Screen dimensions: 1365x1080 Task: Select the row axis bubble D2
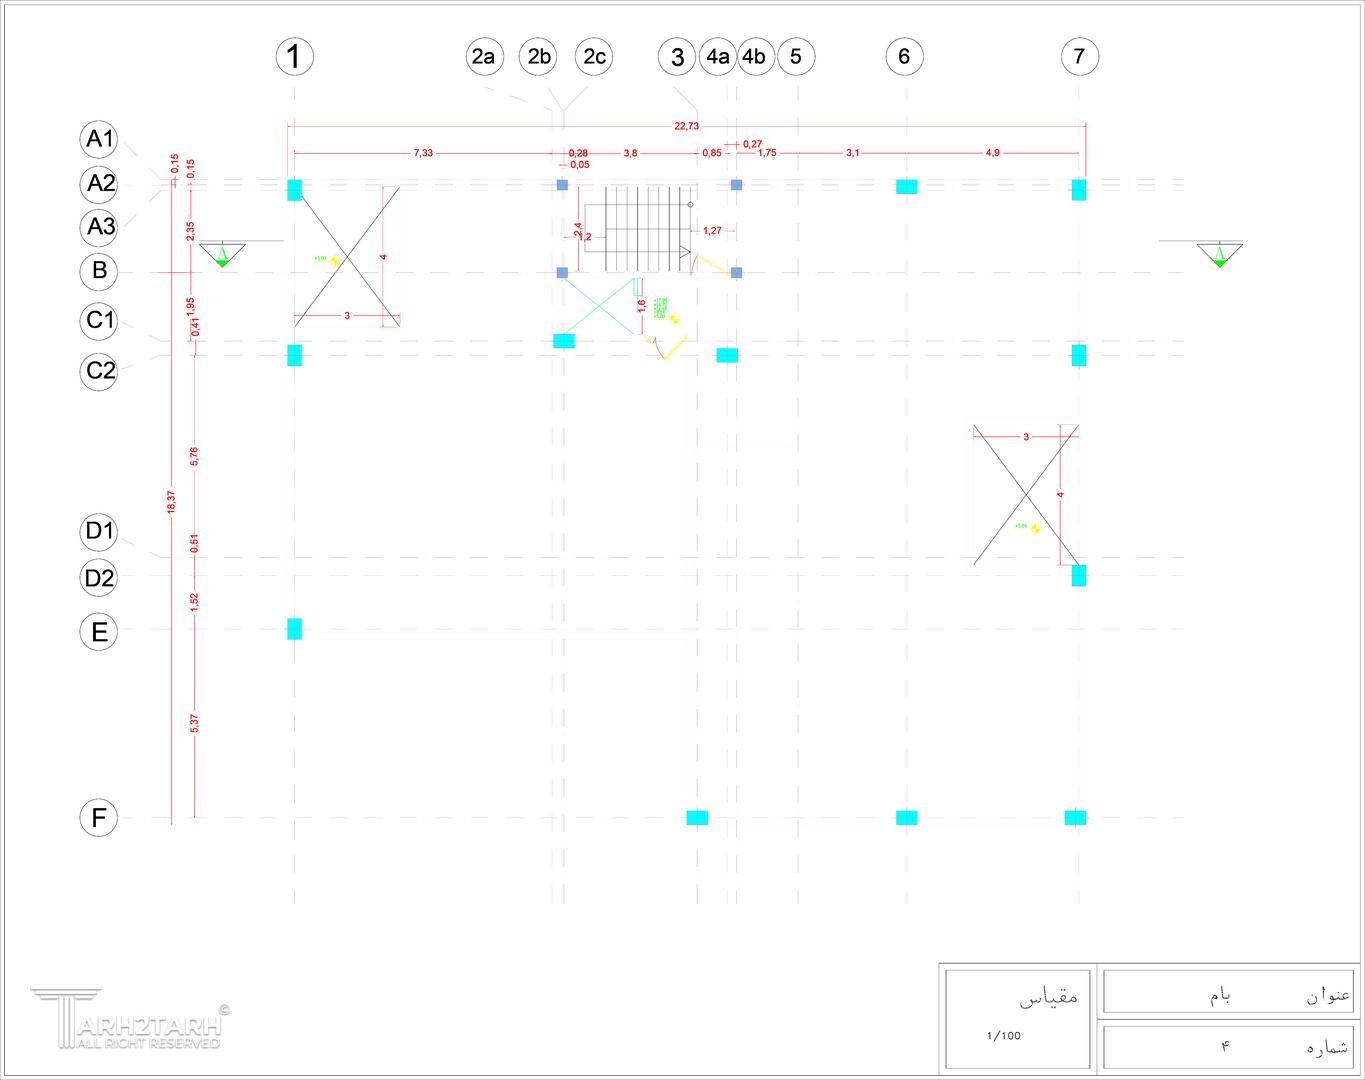[99, 578]
